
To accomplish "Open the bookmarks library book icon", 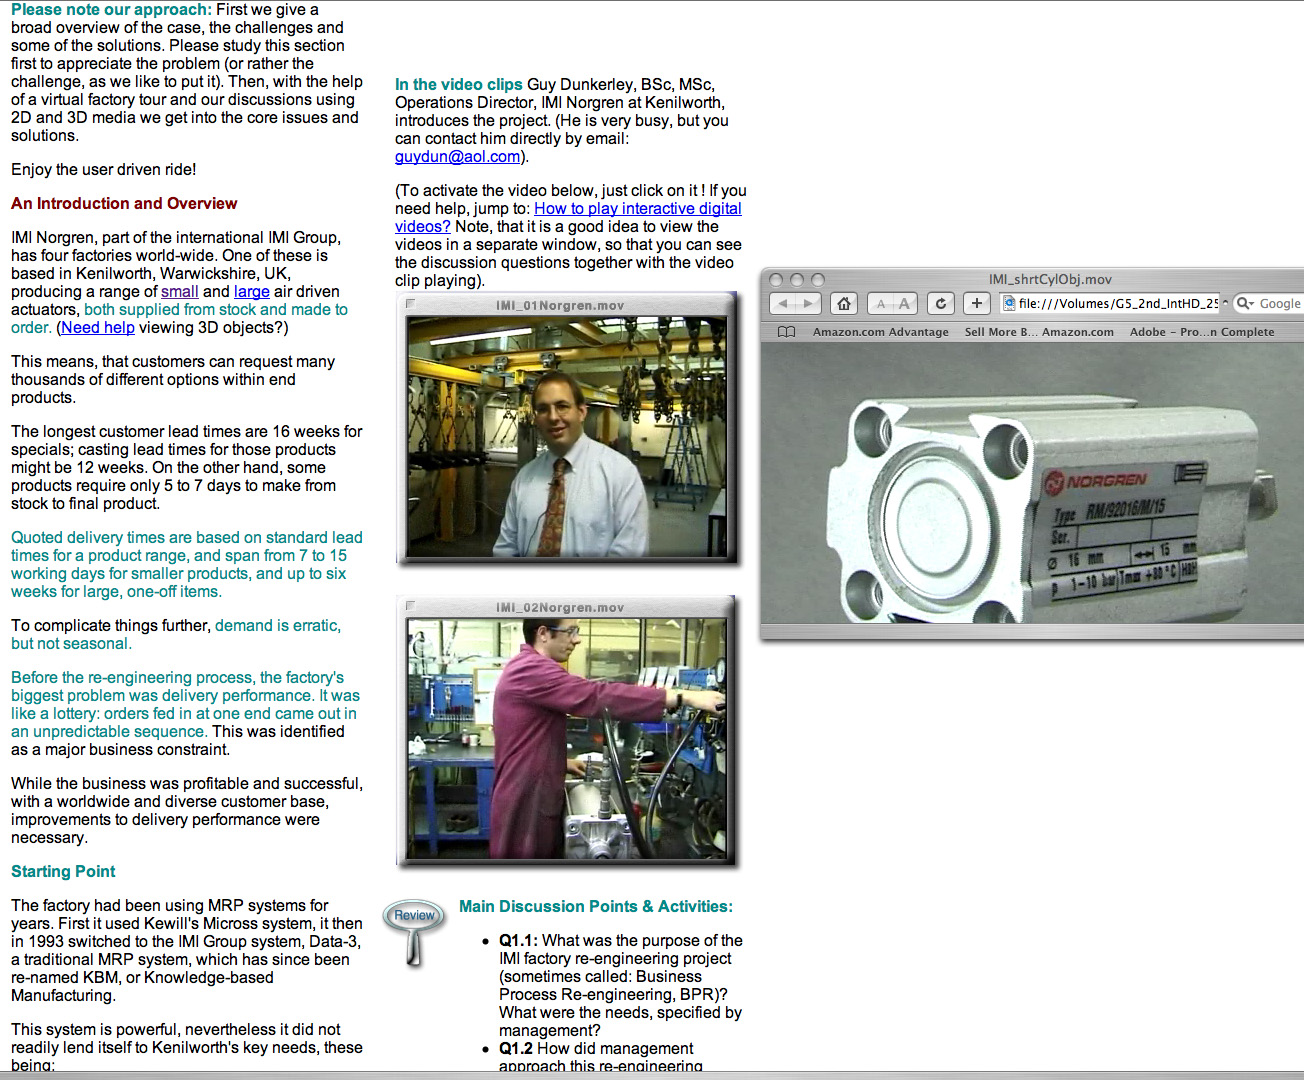I will [787, 332].
